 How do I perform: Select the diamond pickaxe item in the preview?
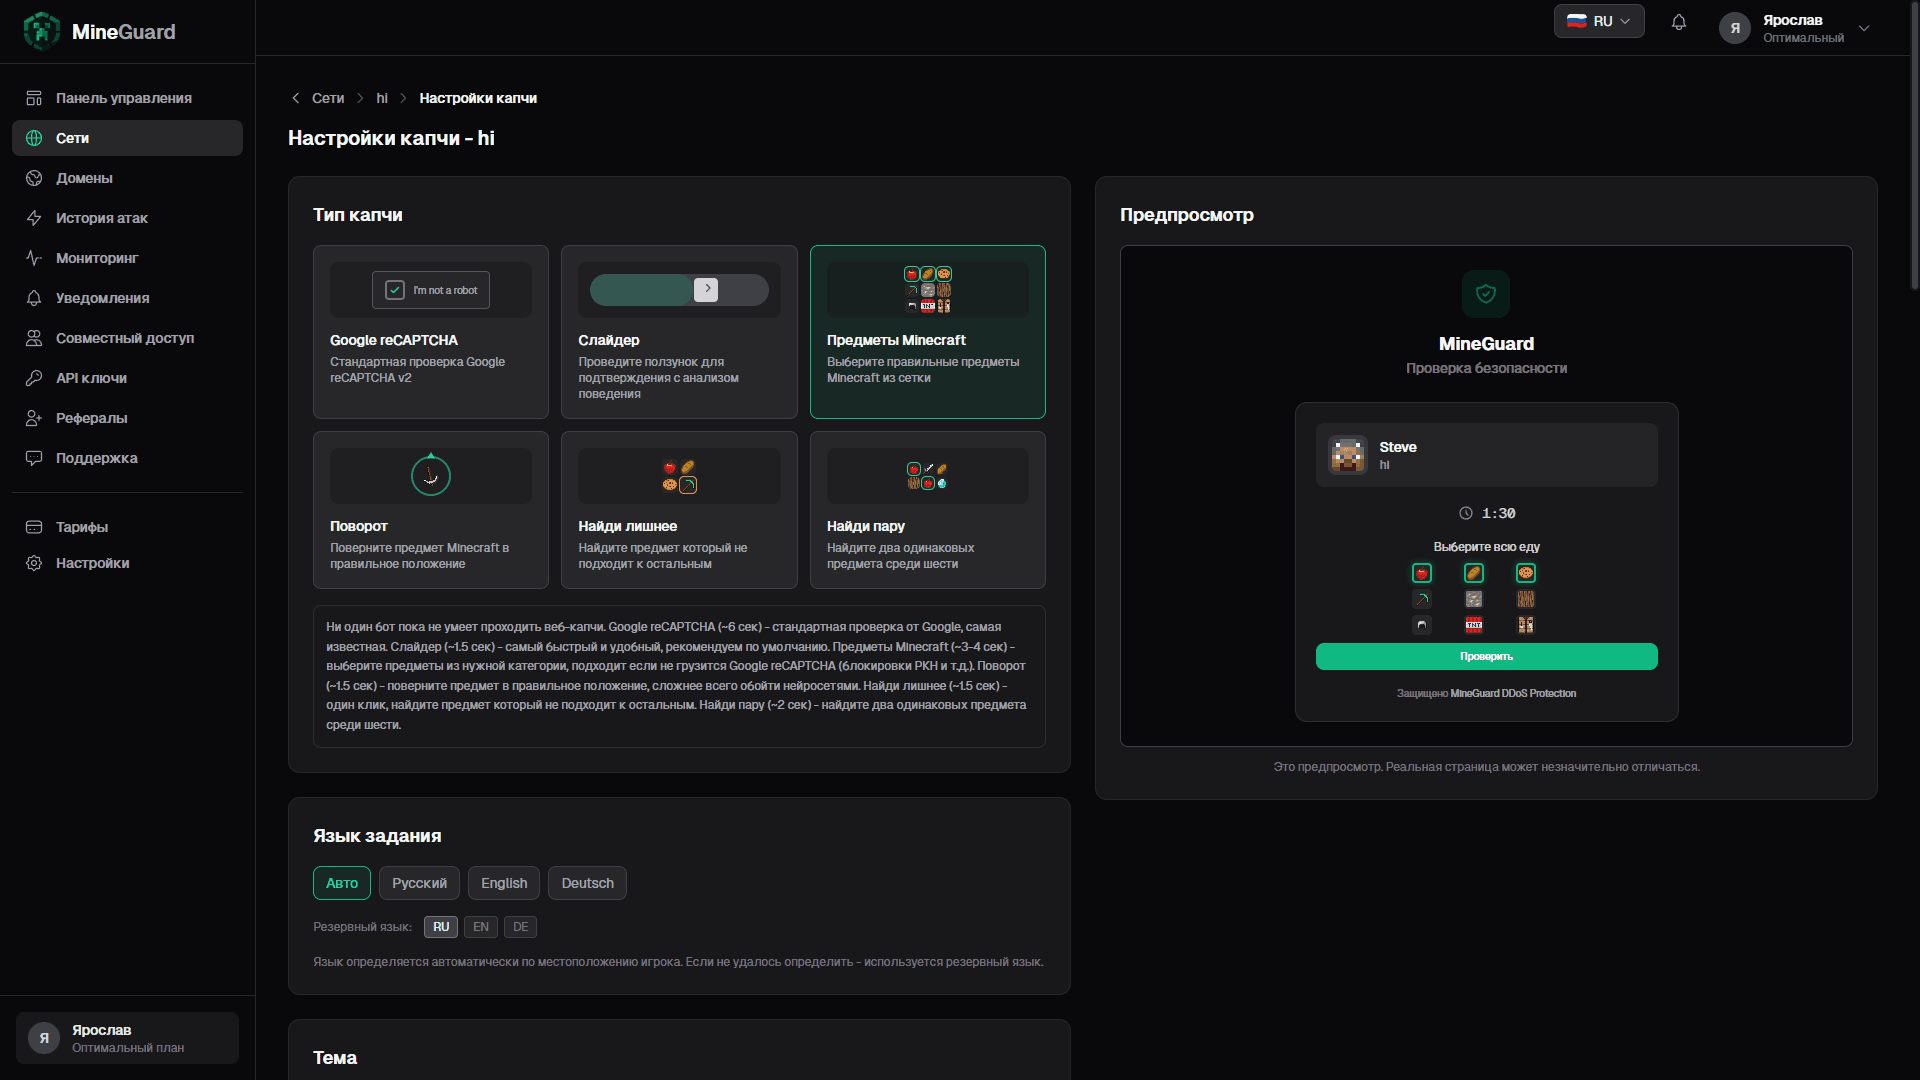coord(1422,599)
